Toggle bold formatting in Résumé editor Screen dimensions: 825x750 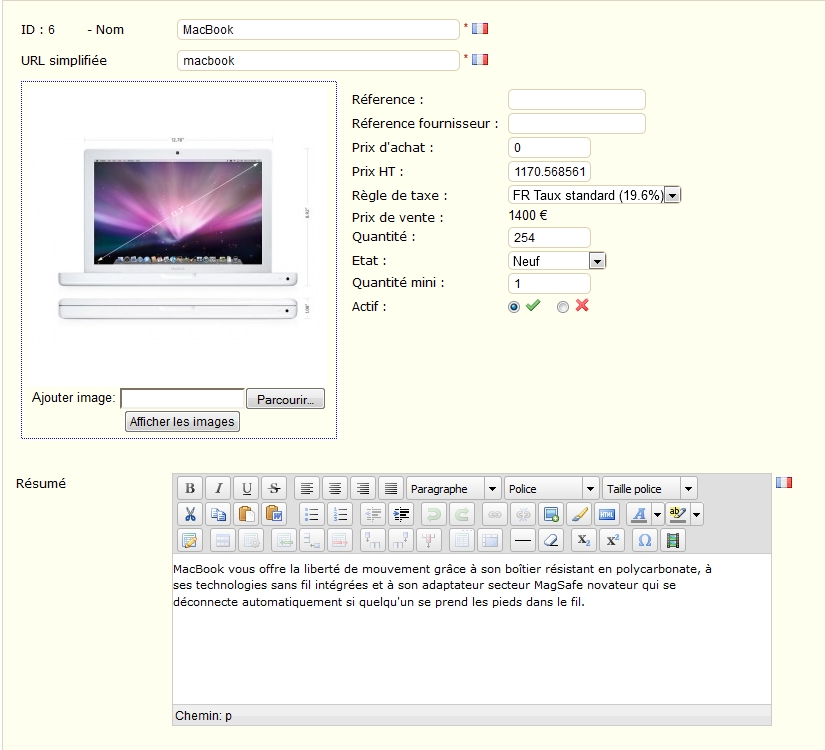[x=190, y=488]
